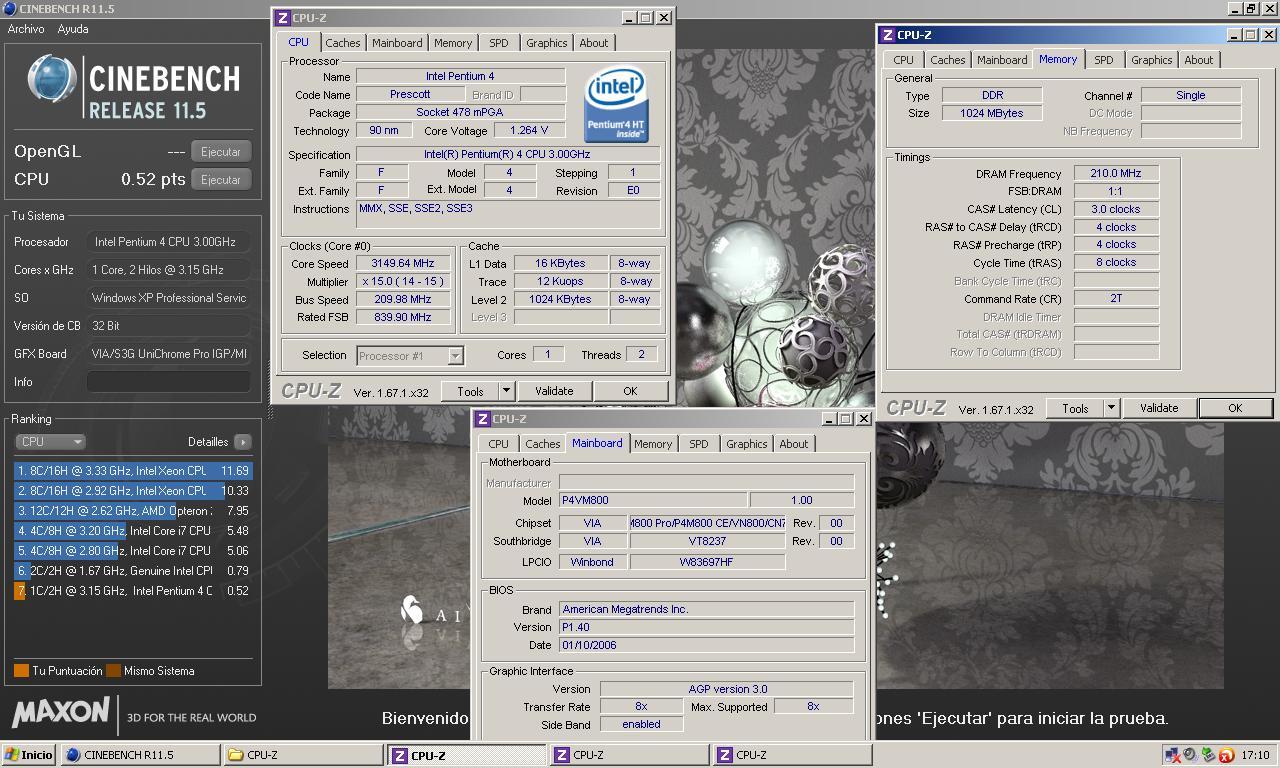Click Tools button in CPU-Z CPU window

click(470, 391)
